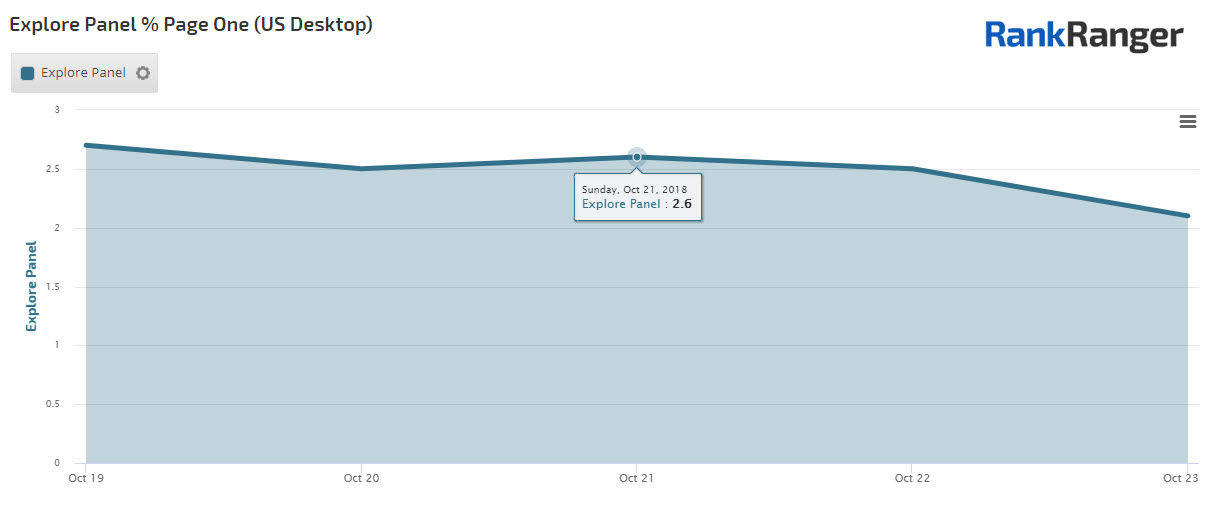Click the y-axis label 0.5
This screenshot has height=511, width=1222.
pos(53,405)
